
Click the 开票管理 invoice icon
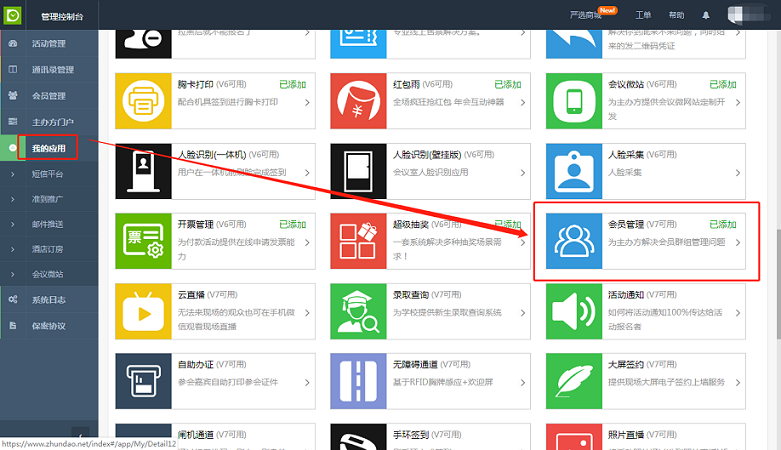(144, 241)
